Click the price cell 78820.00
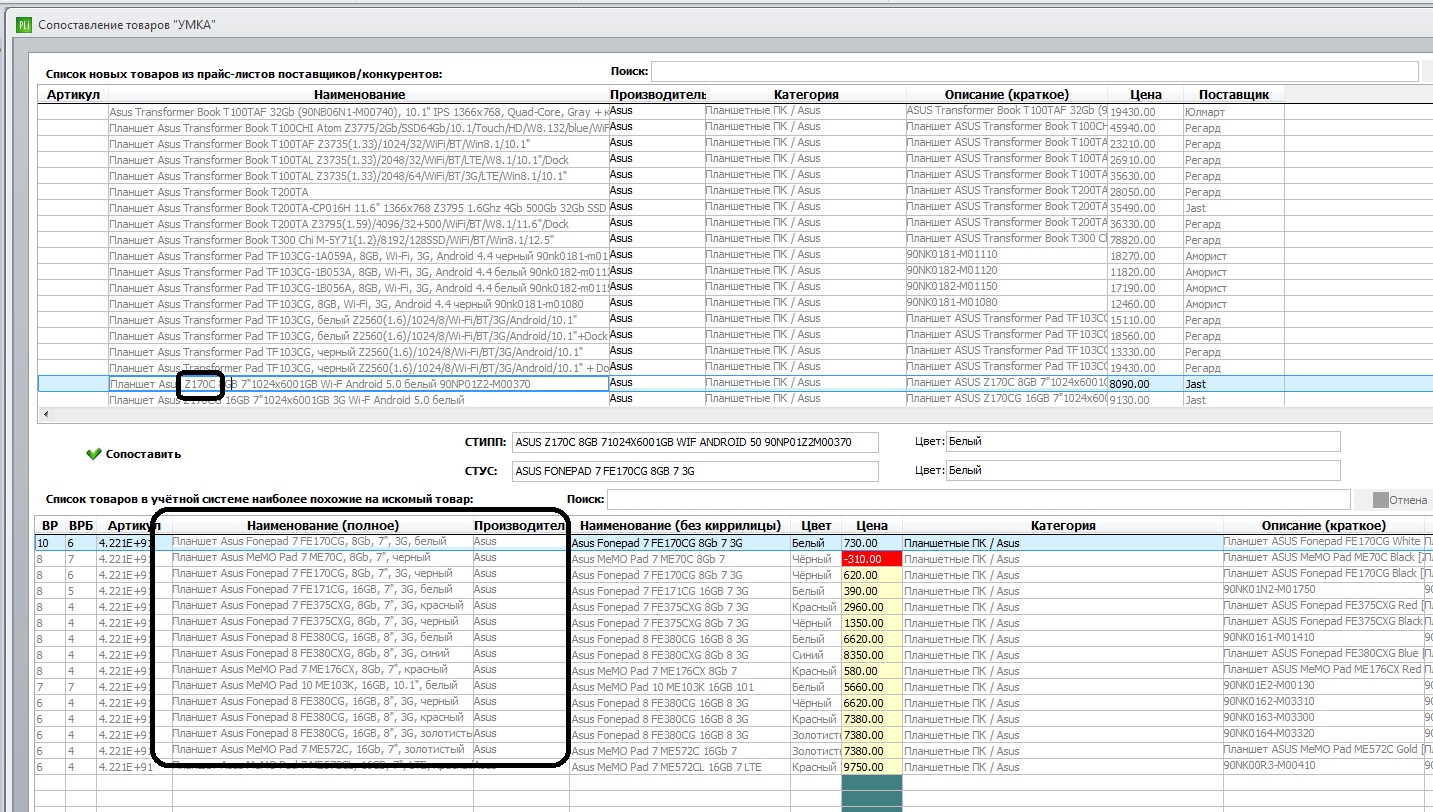 pos(1145,240)
